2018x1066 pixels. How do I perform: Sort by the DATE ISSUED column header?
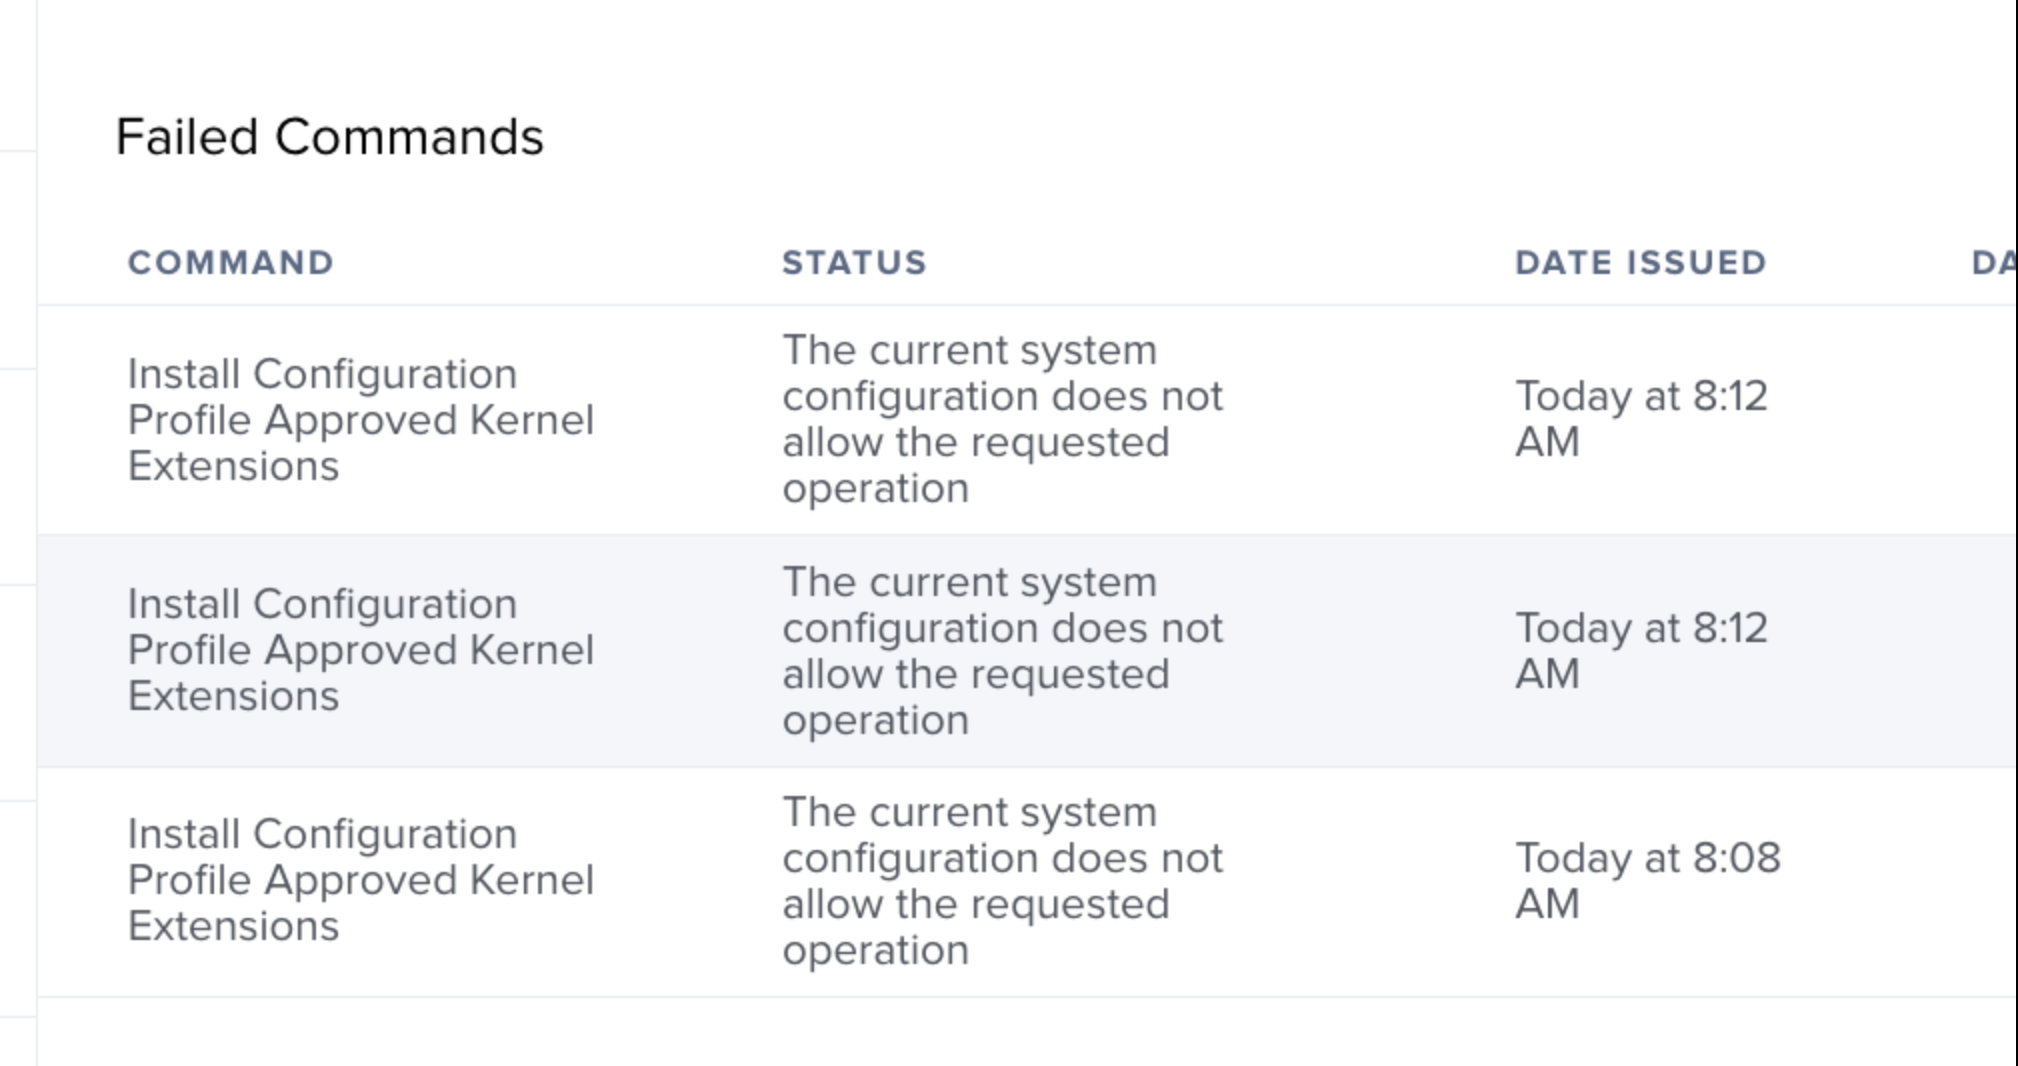point(1640,262)
